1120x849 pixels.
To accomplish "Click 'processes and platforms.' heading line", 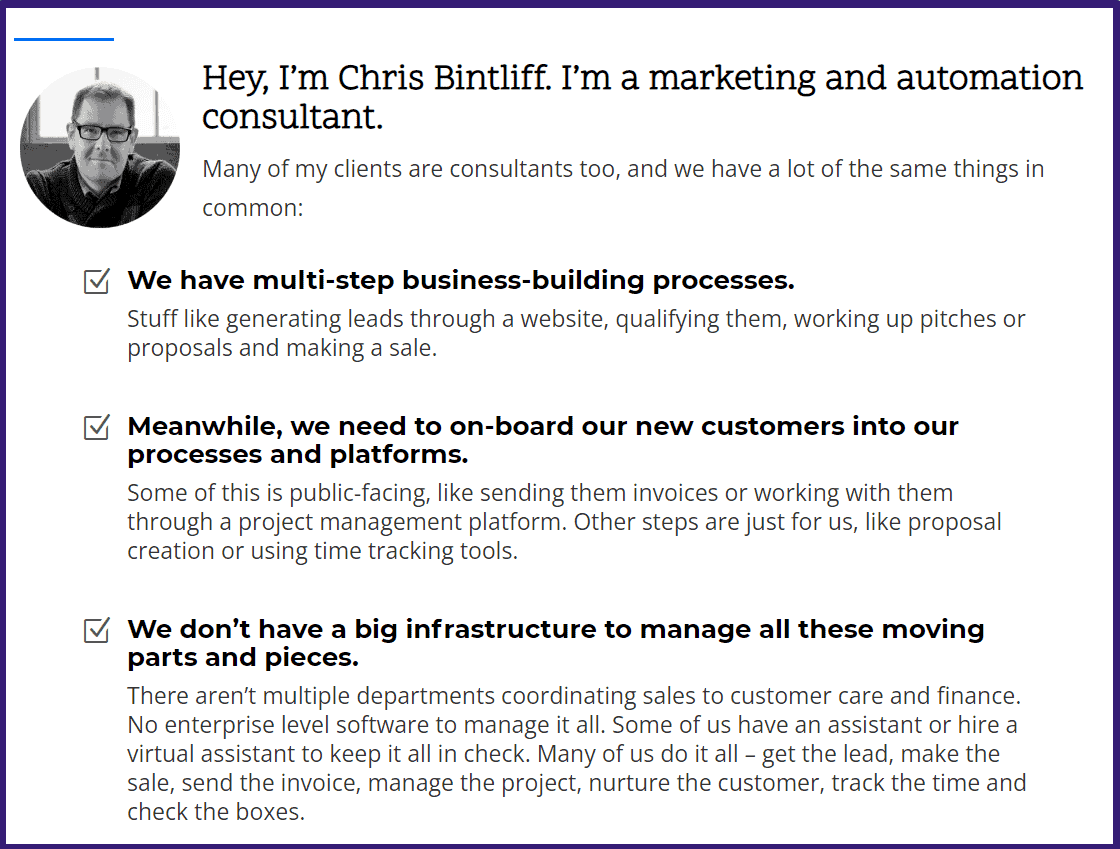I will point(298,454).
